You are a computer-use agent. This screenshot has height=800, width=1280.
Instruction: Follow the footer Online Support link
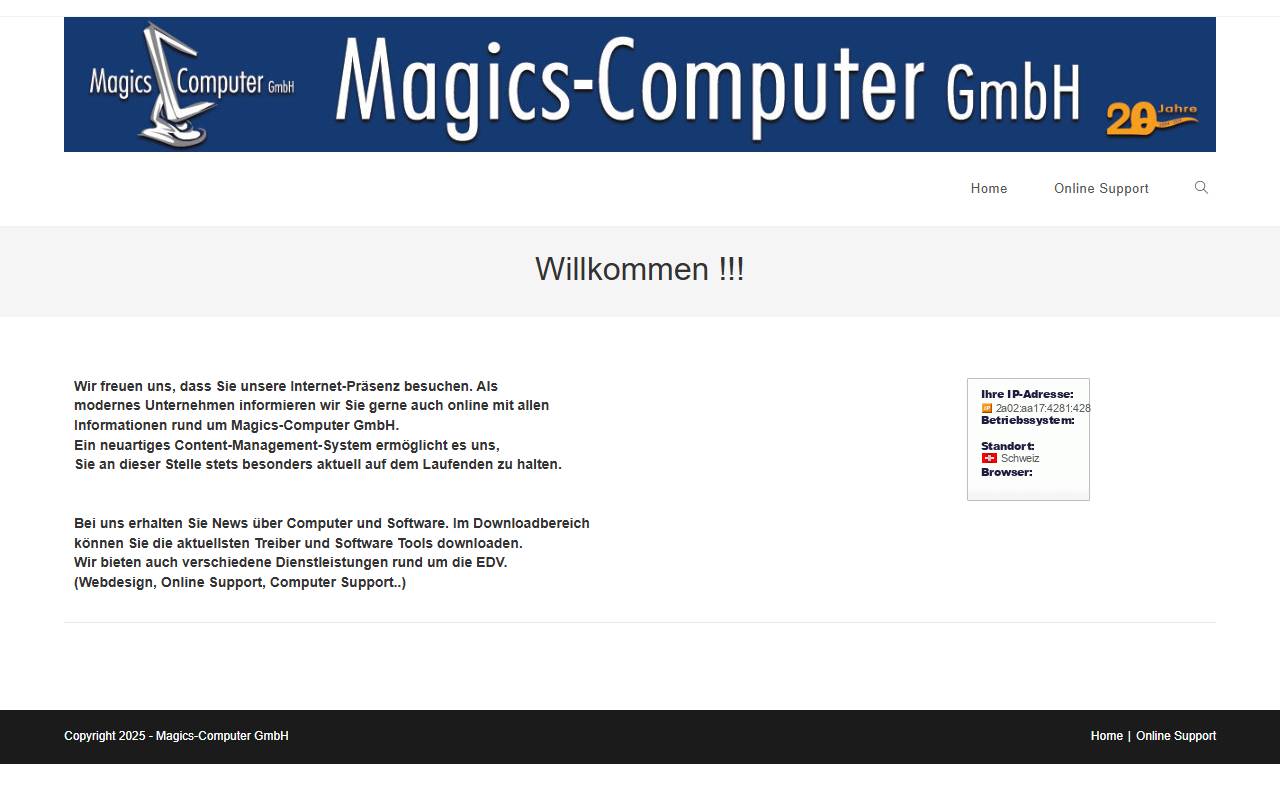[1176, 736]
